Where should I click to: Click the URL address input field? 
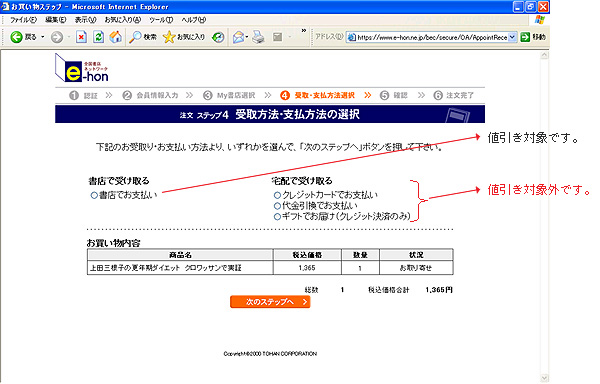point(432,37)
